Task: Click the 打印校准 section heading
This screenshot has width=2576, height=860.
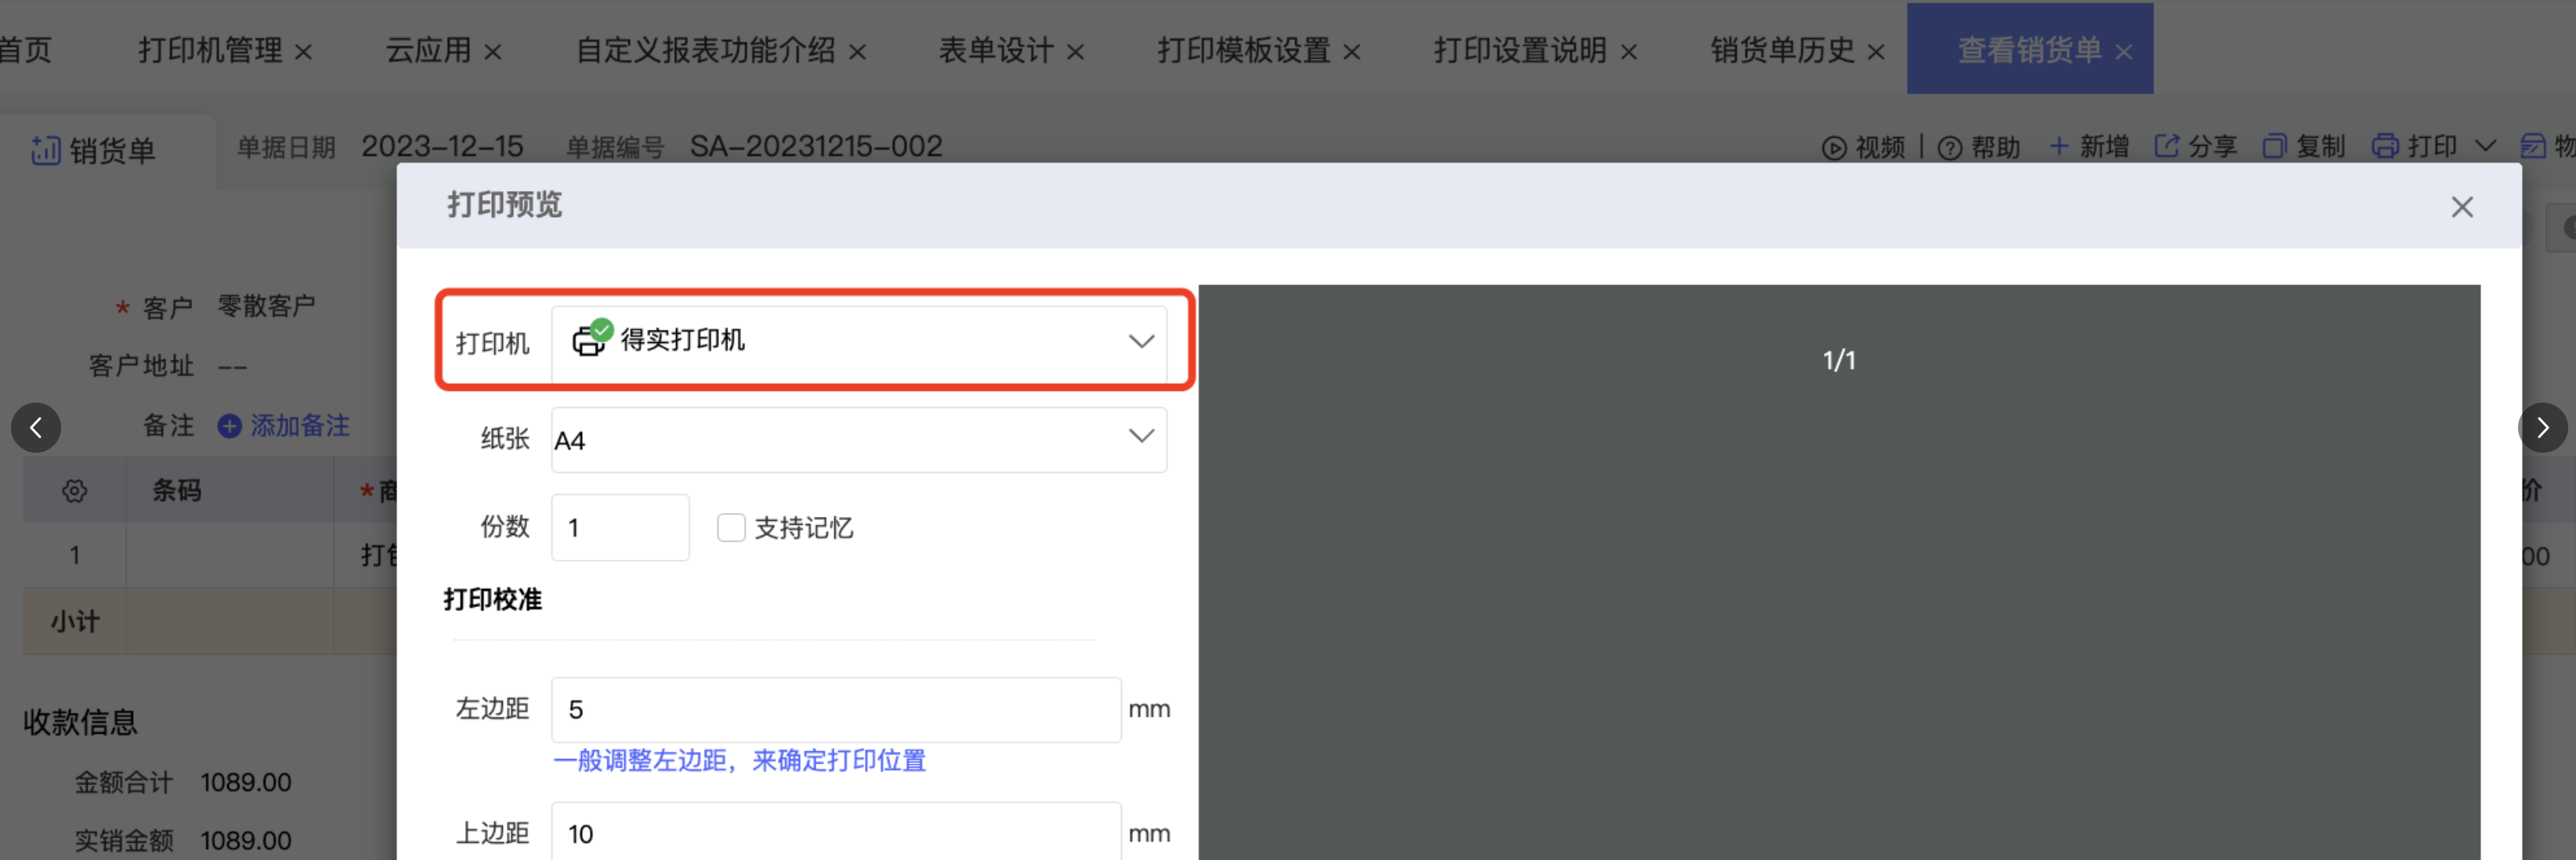Action: pyautogui.click(x=493, y=599)
